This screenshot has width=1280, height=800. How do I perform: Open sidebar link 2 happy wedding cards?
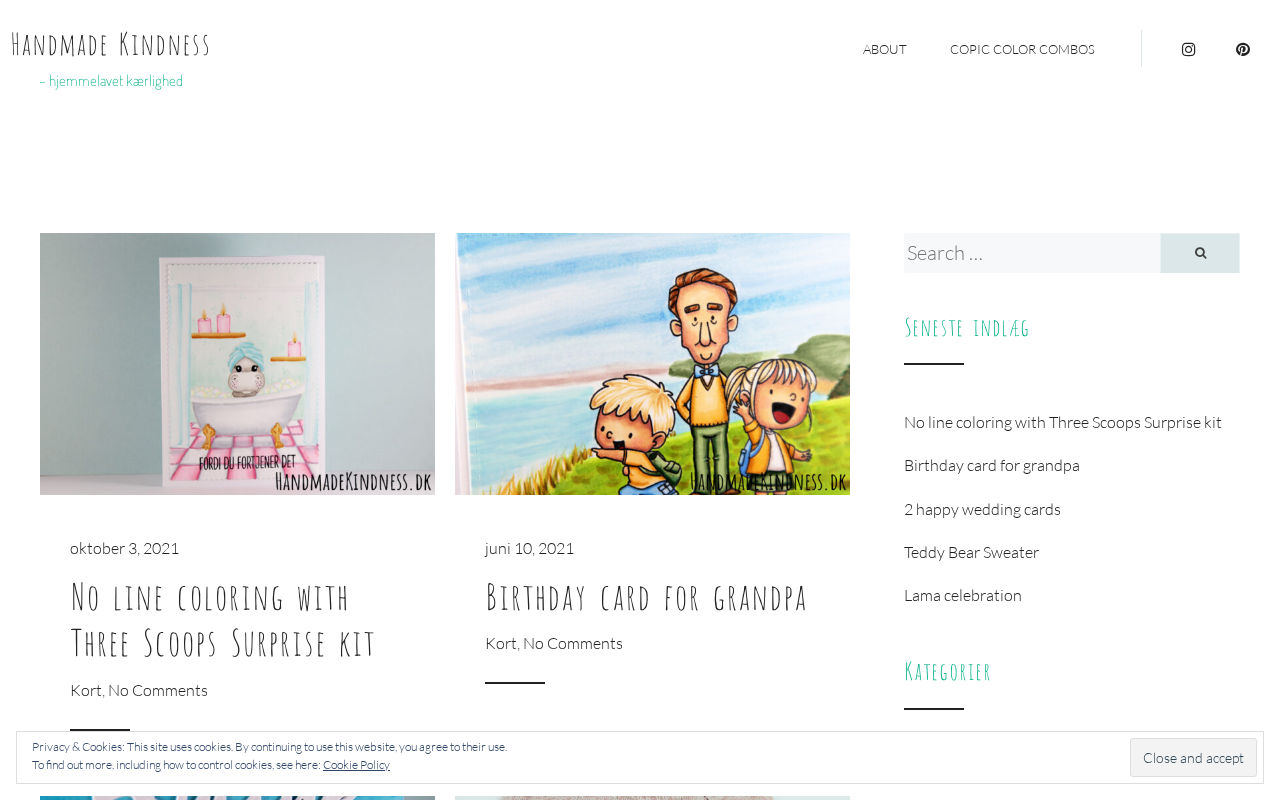(x=982, y=509)
